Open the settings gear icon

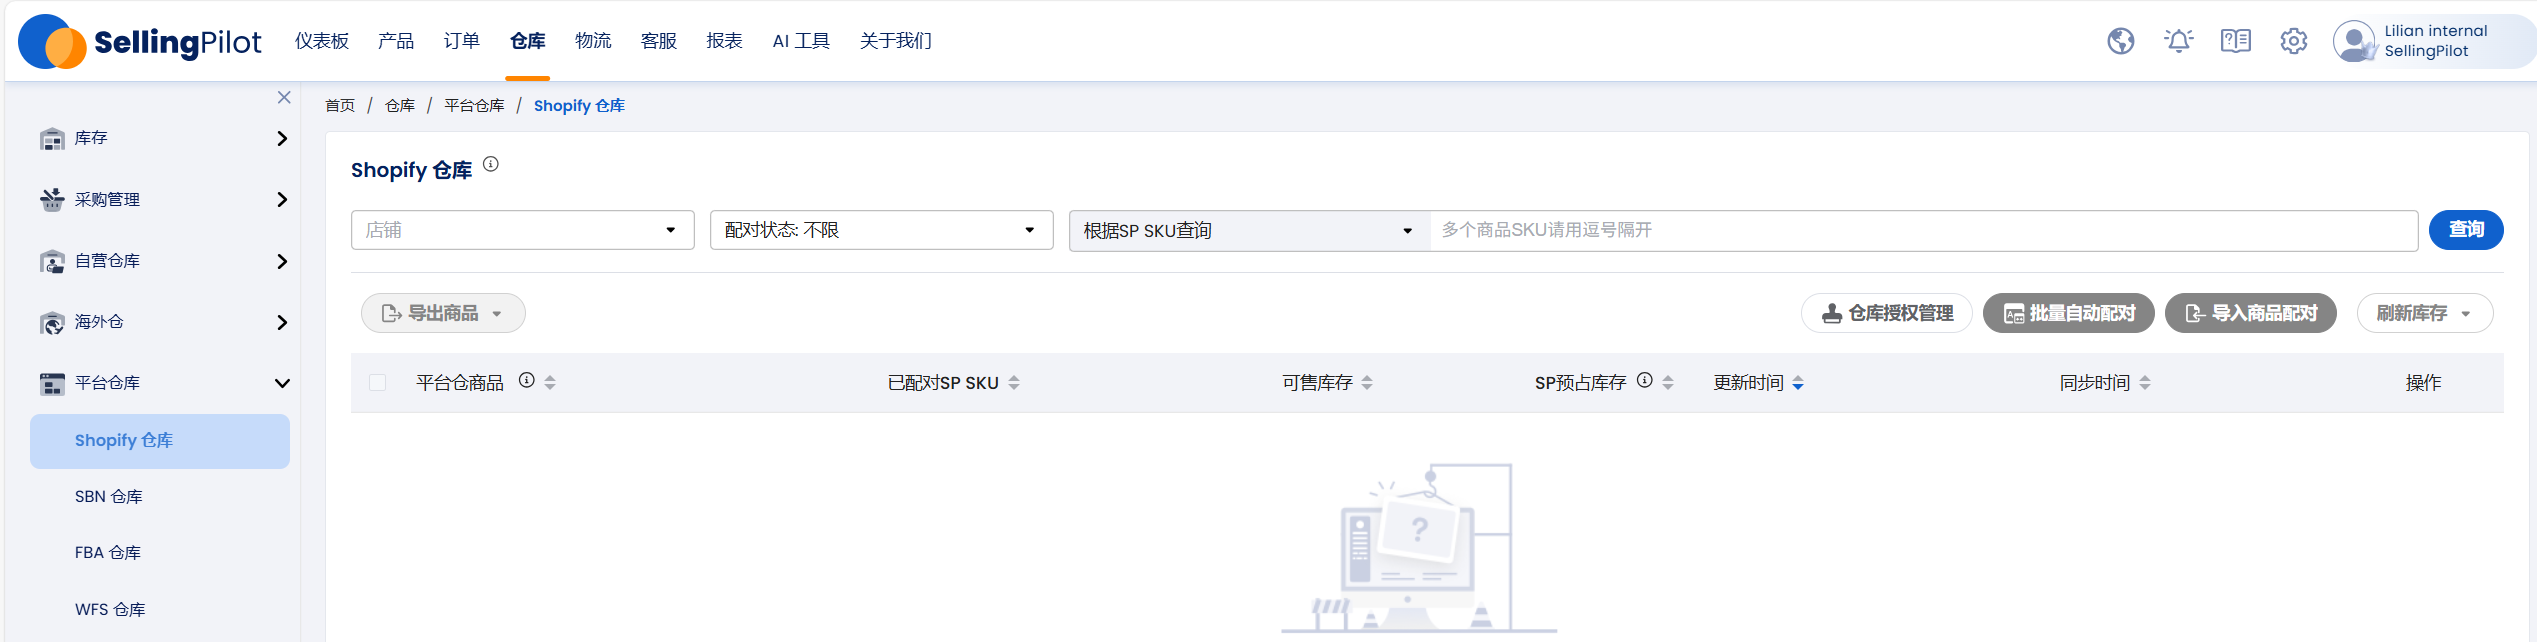point(2293,41)
